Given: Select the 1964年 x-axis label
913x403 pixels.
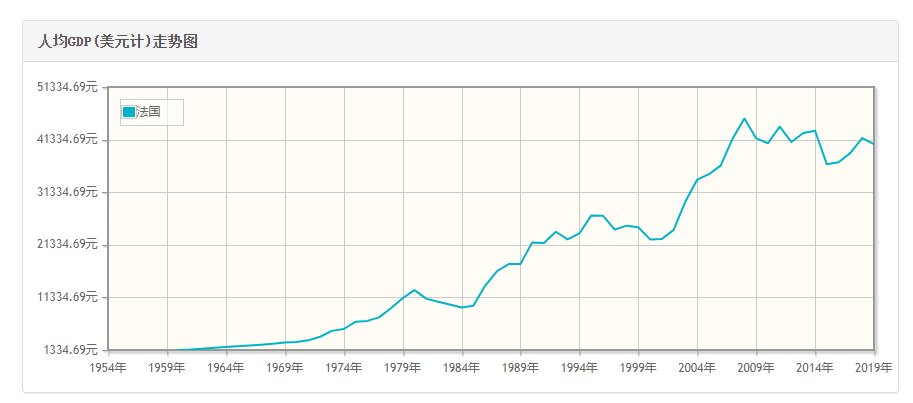Looking at the screenshot, I should 226,367.
